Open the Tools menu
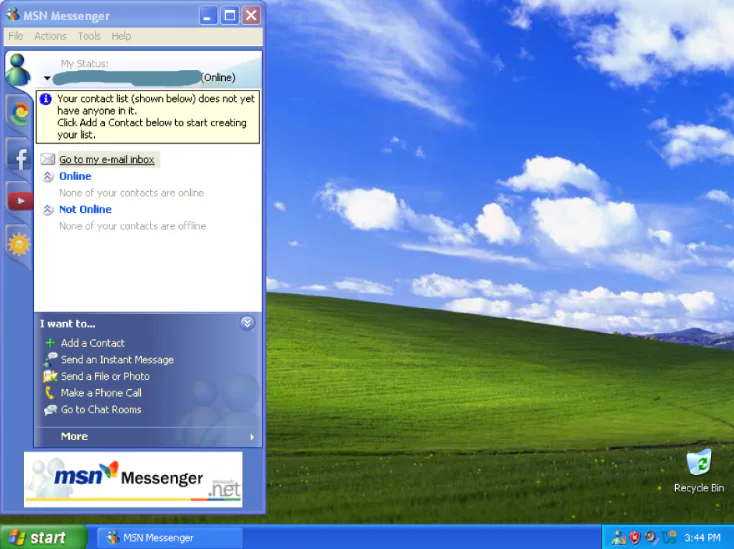Screen dimensions: 734x549 click(89, 36)
